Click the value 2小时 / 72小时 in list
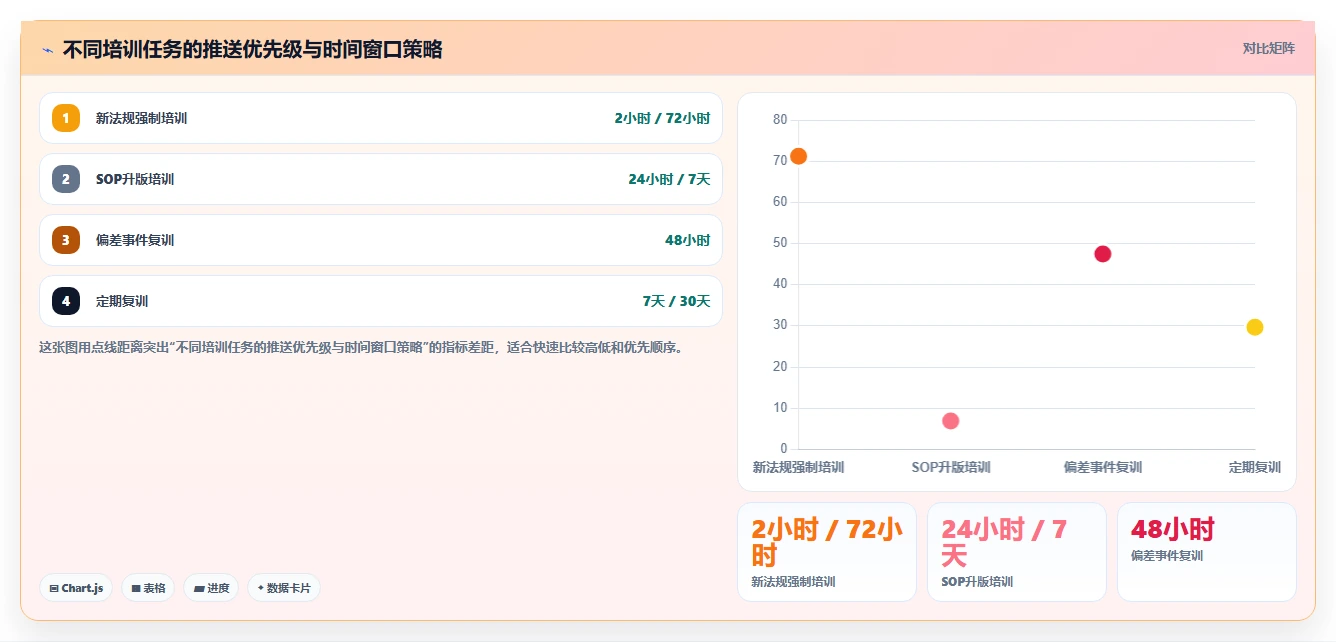The width and height of the screenshot is (1336, 642). [x=662, y=118]
